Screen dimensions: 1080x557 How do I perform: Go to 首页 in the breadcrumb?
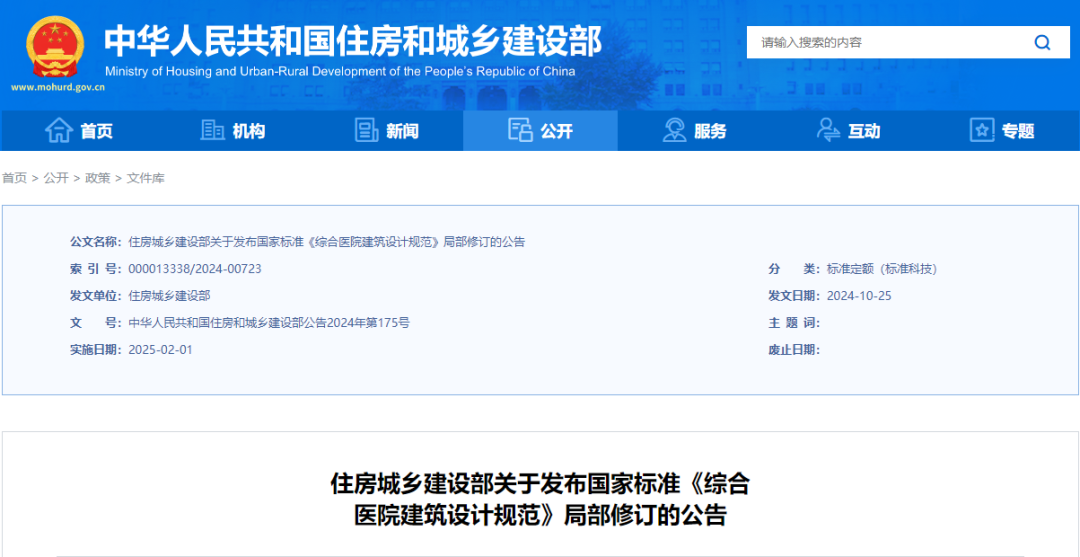14,178
